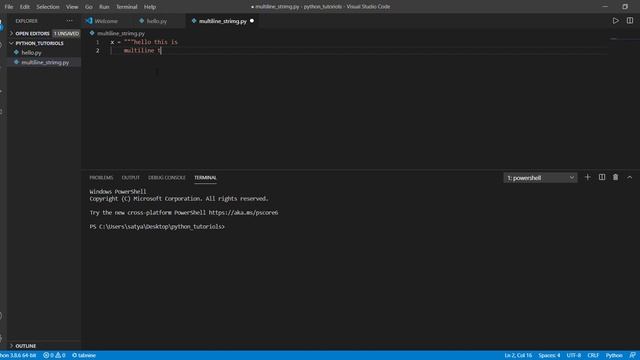This screenshot has width=640, height=360.
Task: Click the terminal prompt line
Action: [x=157, y=227]
